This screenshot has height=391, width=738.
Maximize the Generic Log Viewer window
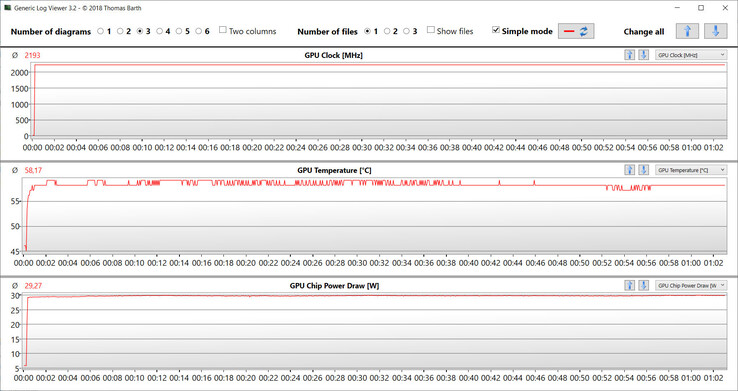click(x=701, y=8)
